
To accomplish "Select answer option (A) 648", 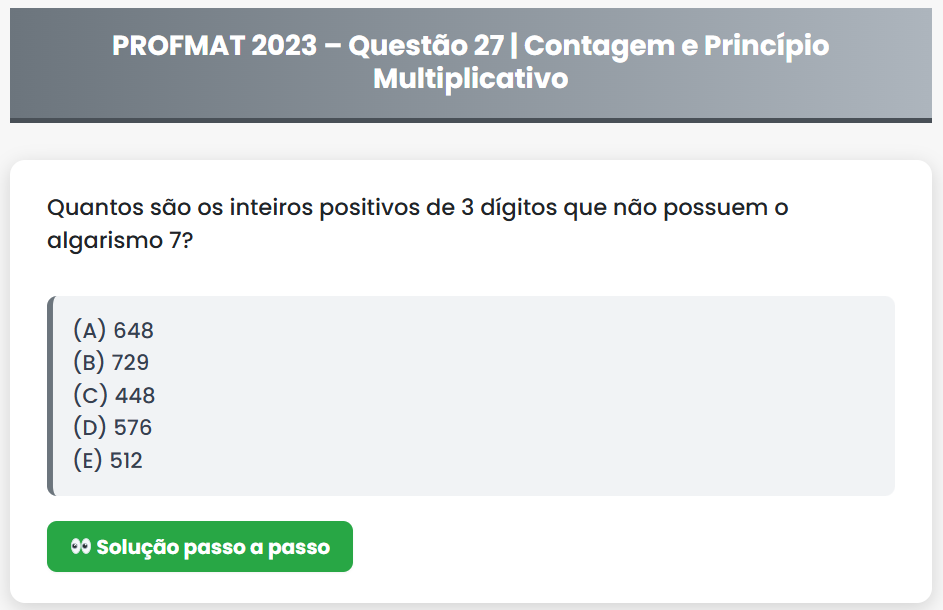I will (113, 330).
